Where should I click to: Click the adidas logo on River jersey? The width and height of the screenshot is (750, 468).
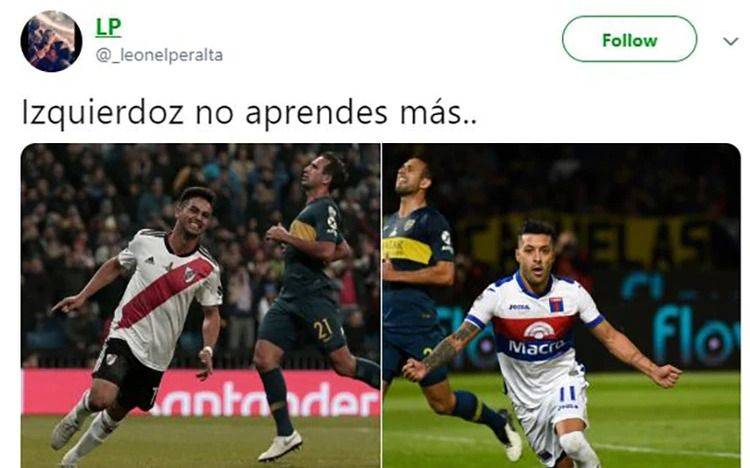150,260
